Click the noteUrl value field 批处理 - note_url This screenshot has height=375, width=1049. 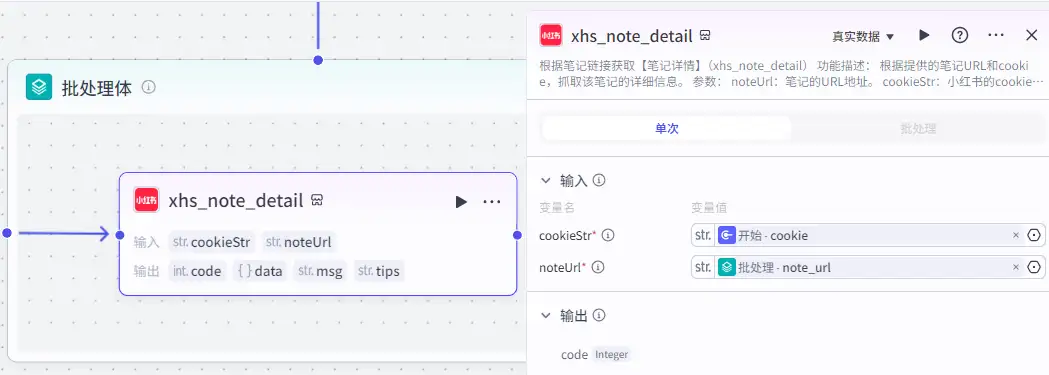[868, 267]
